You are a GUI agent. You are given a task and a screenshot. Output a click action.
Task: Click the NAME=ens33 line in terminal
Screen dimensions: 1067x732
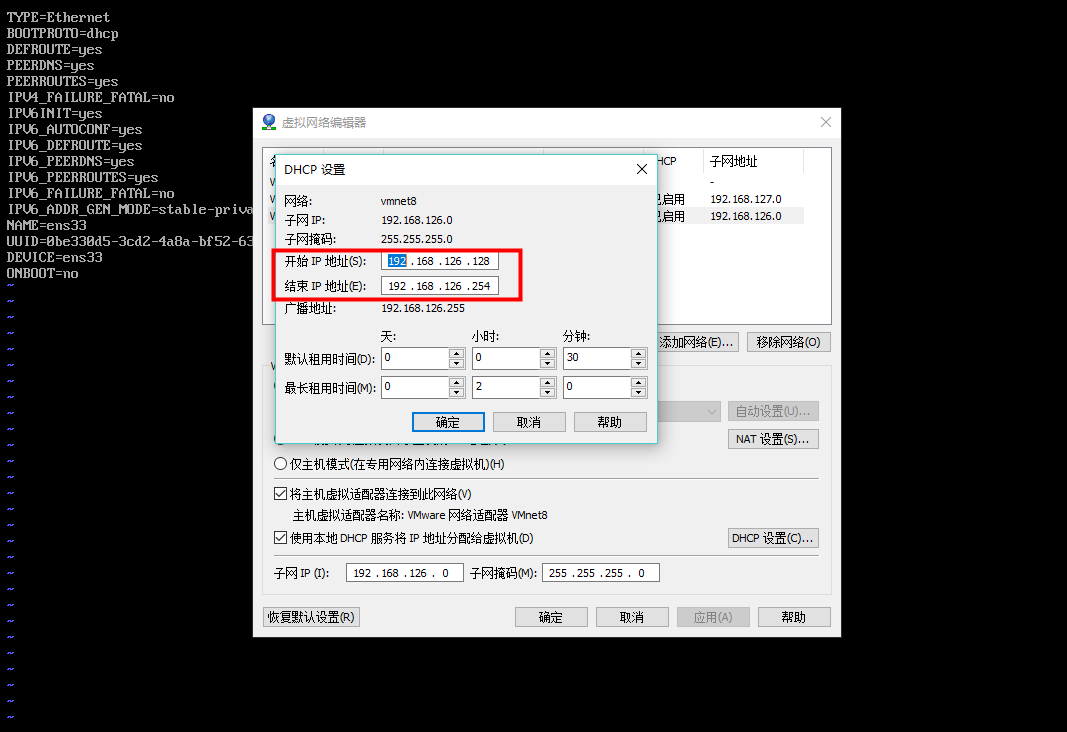(47, 225)
